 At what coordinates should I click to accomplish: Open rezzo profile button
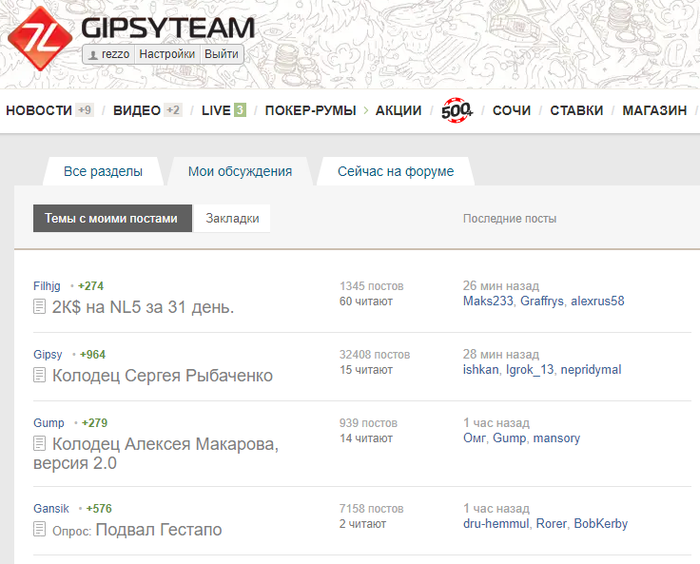108,54
